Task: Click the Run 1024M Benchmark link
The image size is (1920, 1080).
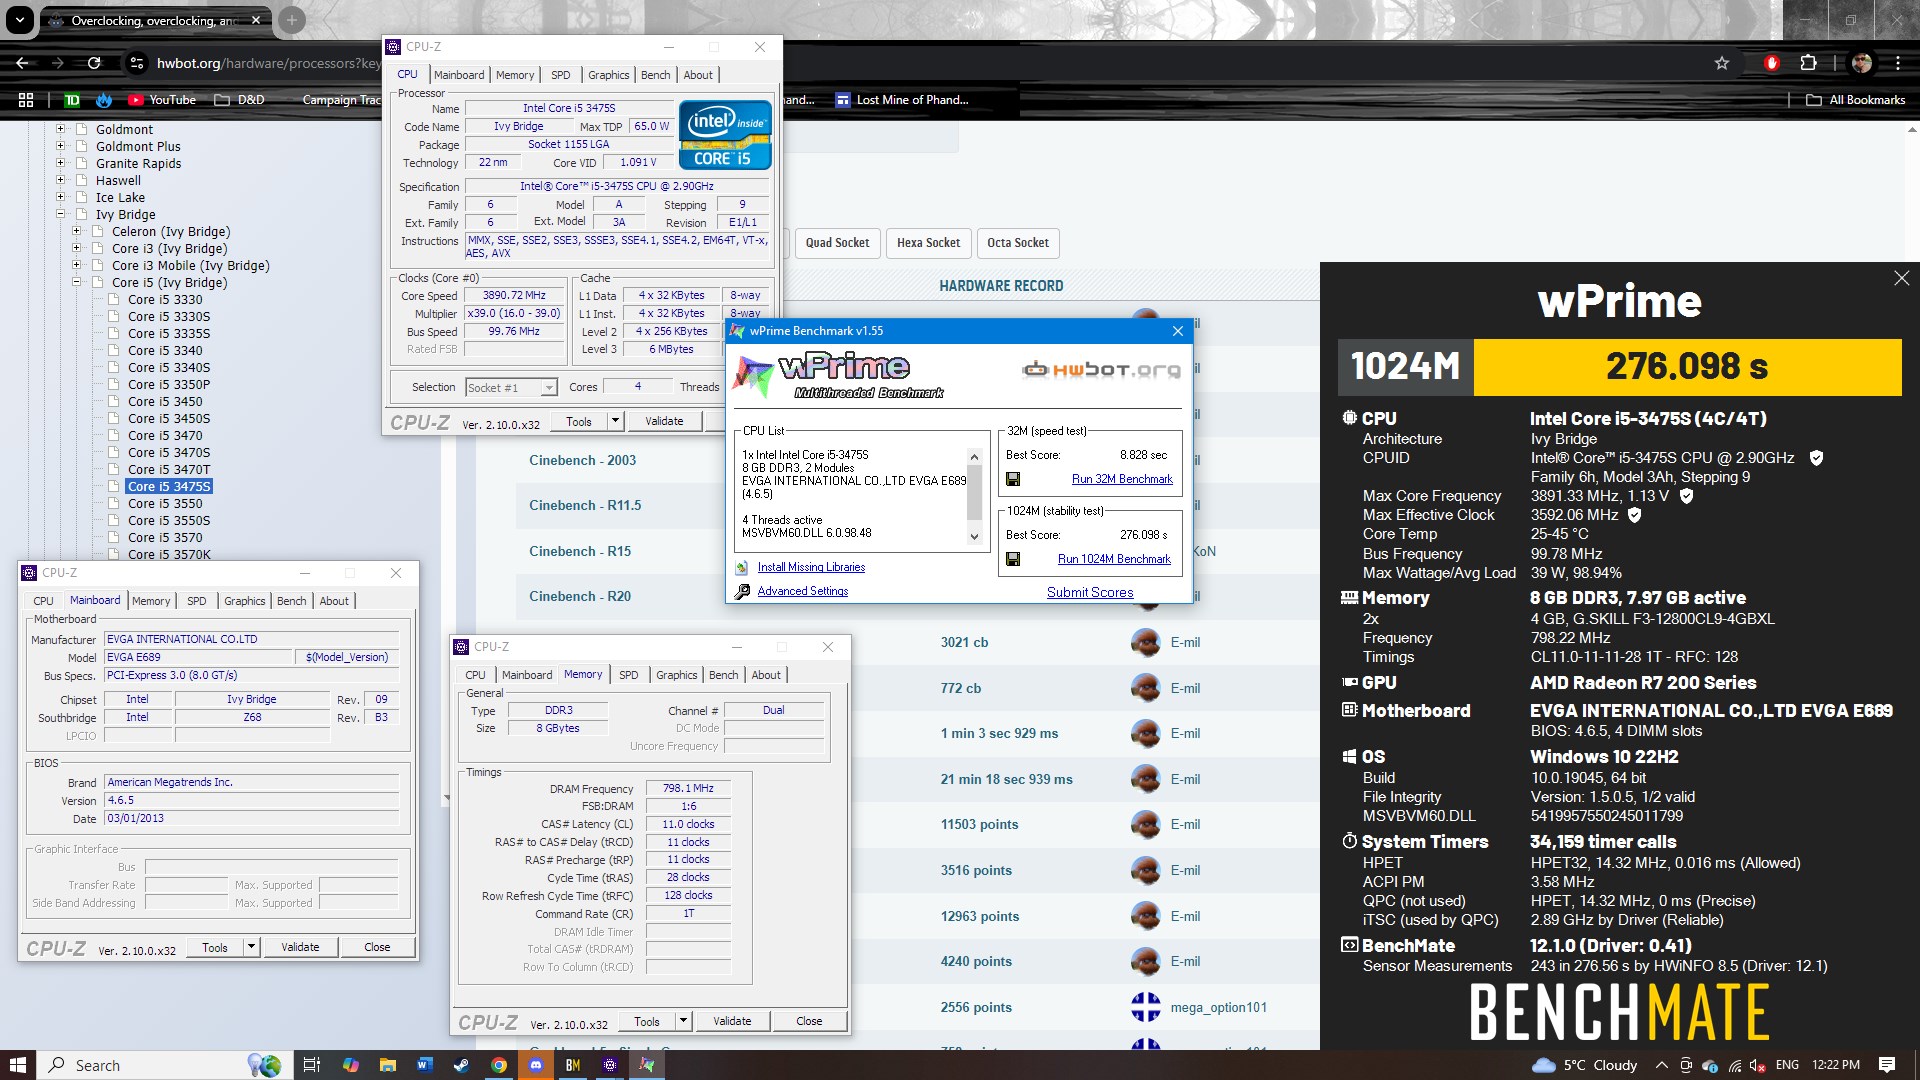Action: [x=1114, y=559]
